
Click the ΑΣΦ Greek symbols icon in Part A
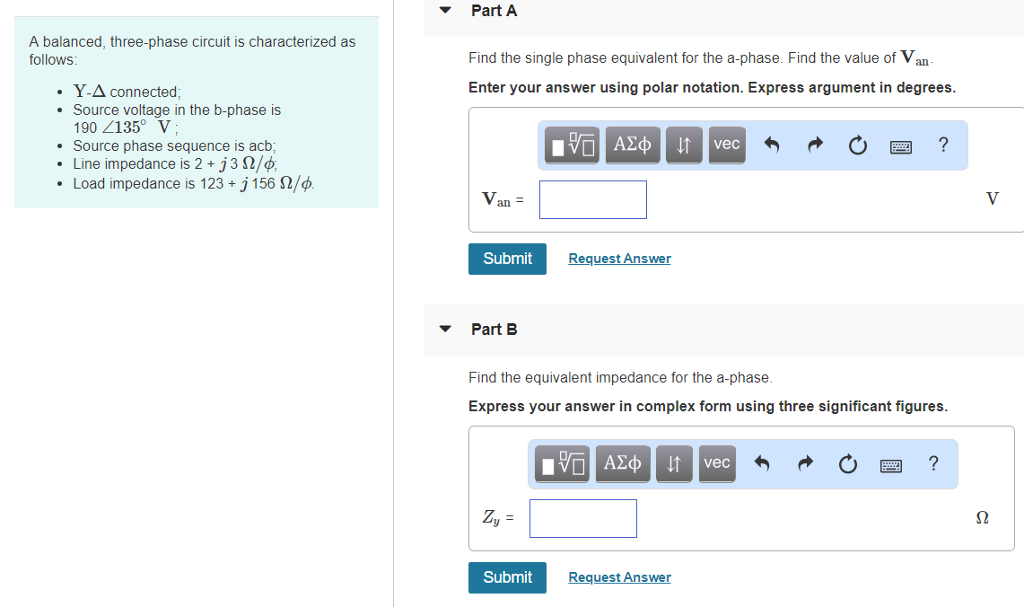[x=632, y=145]
